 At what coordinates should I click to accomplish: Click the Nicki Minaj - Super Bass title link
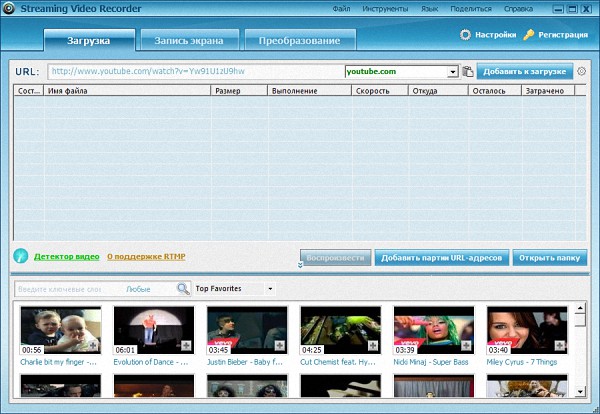click(x=431, y=362)
